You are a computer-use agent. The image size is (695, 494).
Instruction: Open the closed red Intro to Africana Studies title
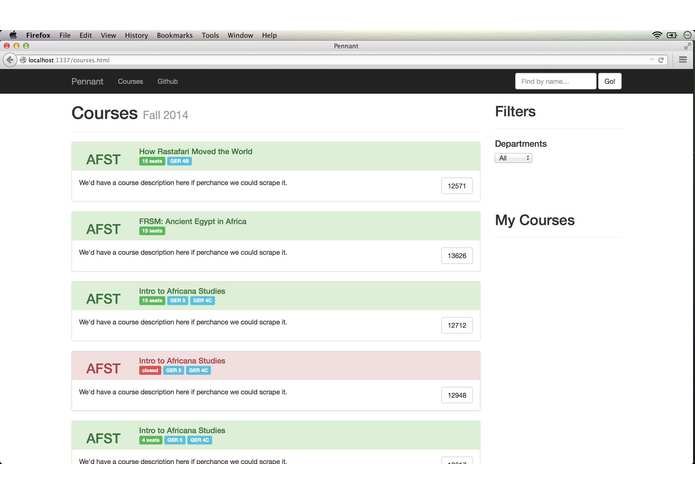tap(182, 361)
